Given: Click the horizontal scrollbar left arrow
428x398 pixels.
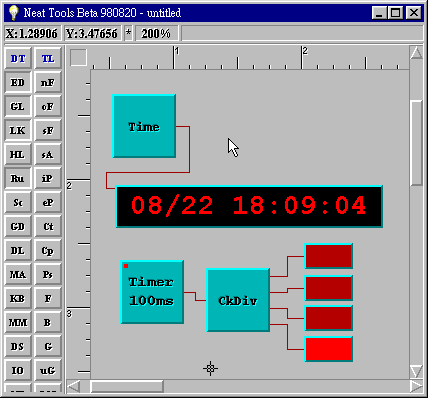Looking at the screenshot, I should (73, 386).
